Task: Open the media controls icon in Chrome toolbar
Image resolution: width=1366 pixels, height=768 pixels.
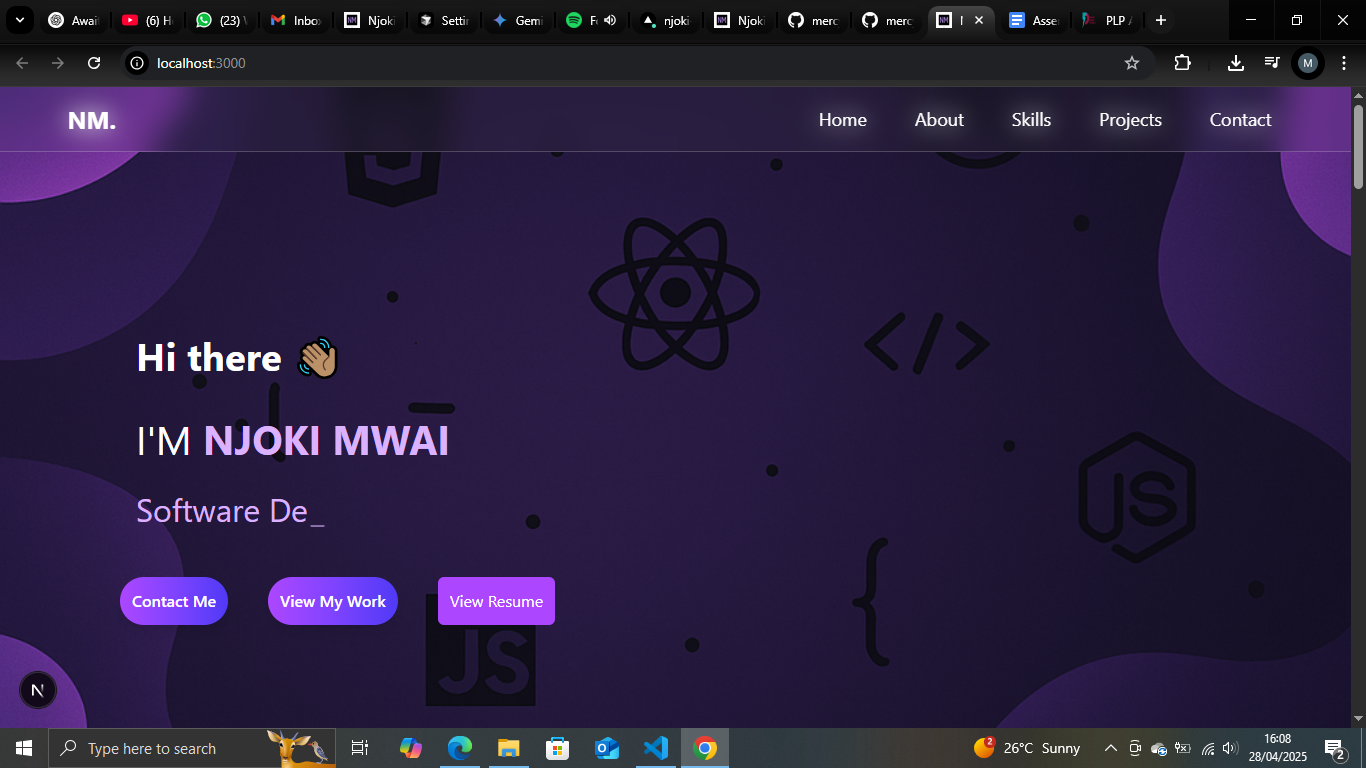Action: [1272, 63]
